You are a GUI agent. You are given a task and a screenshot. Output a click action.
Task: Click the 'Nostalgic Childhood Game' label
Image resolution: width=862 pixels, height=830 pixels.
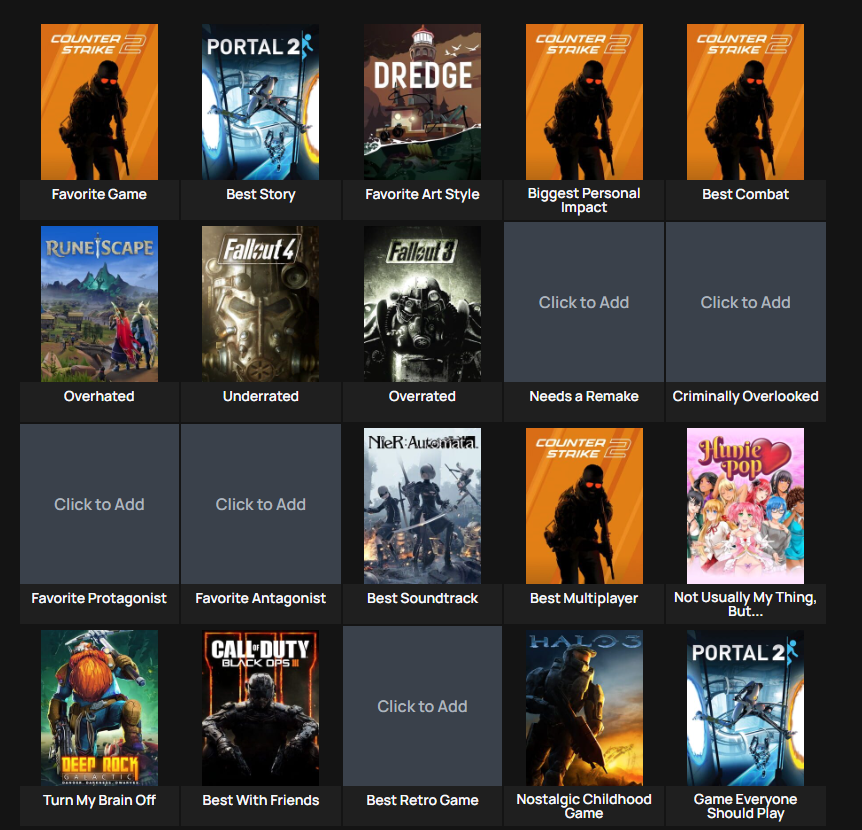tap(584, 806)
